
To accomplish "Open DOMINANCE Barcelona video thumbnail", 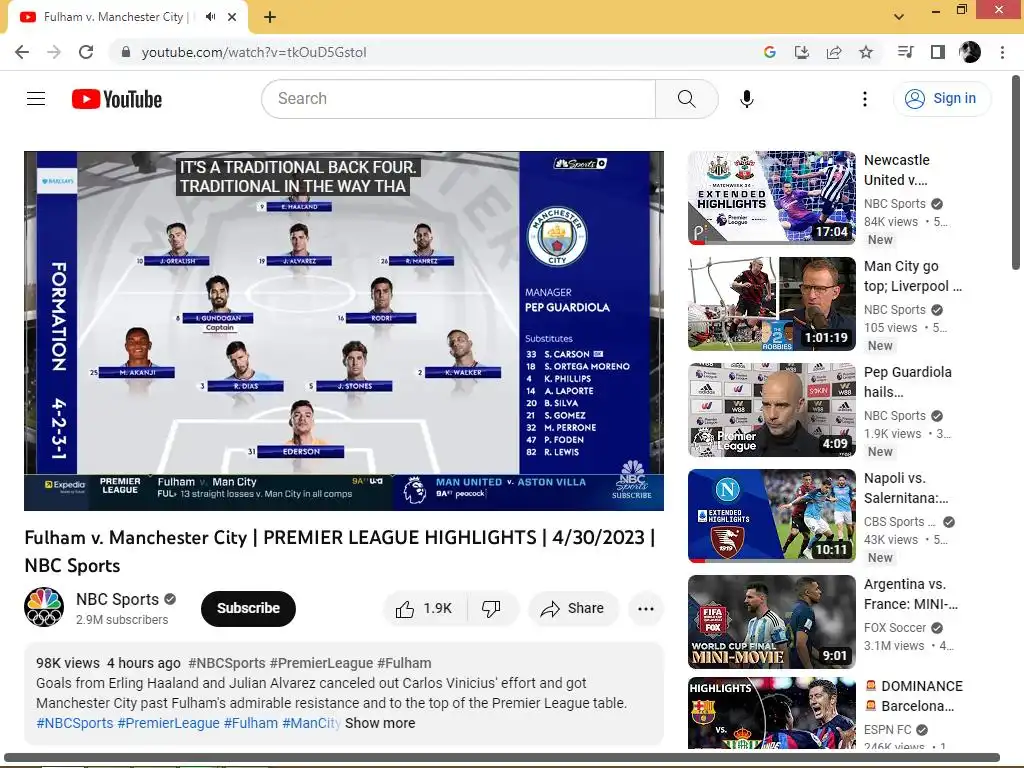I will 771,713.
